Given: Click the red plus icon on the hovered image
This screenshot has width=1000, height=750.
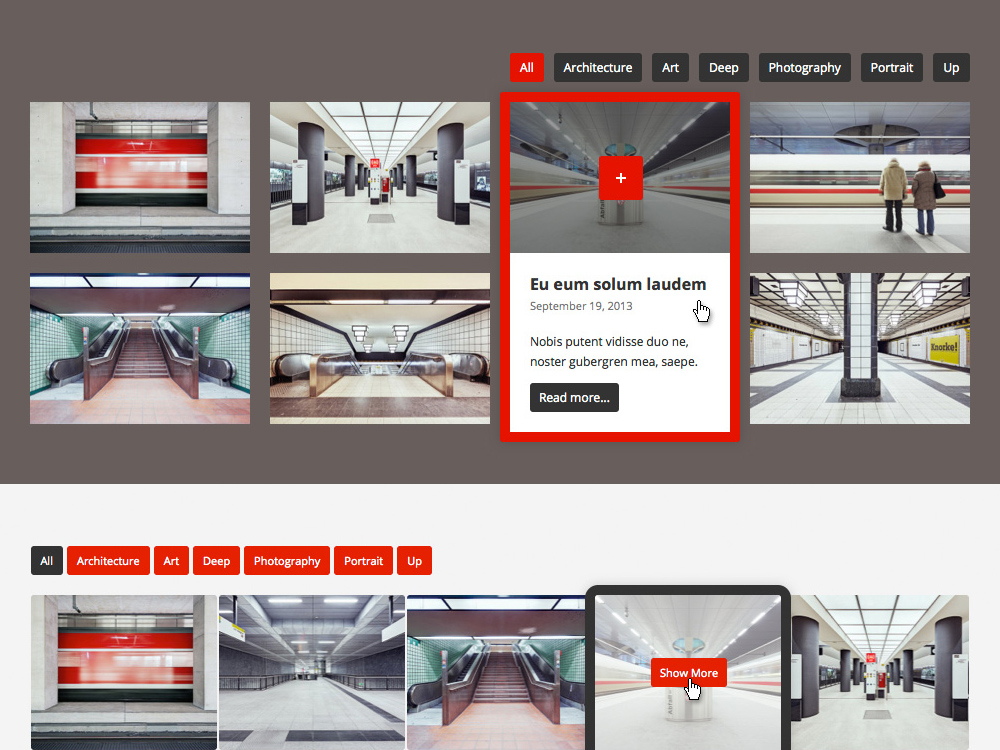Looking at the screenshot, I should pos(620,178).
